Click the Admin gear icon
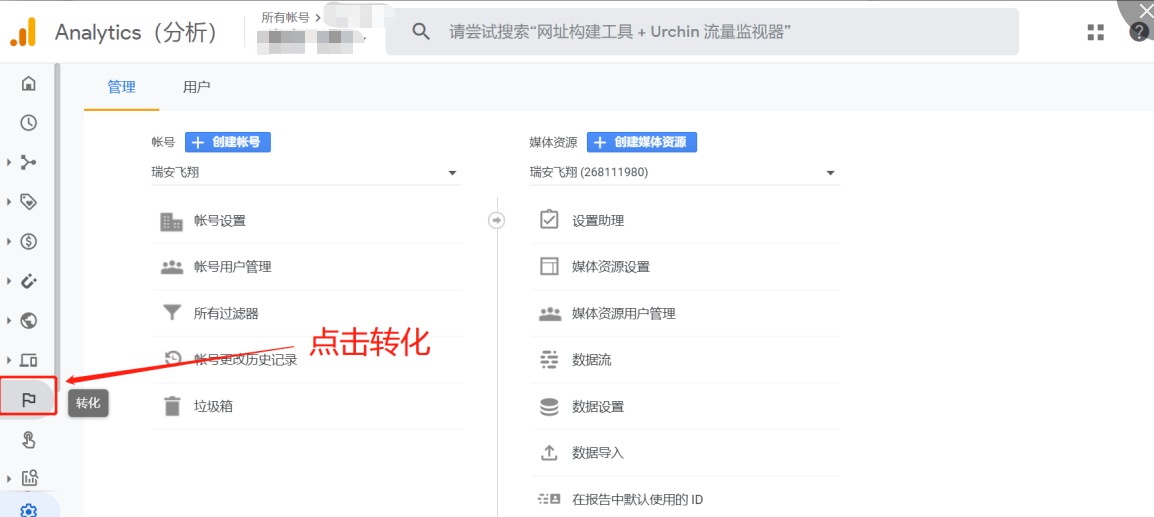Viewport: 1154px width, 517px height. click(x=29, y=510)
